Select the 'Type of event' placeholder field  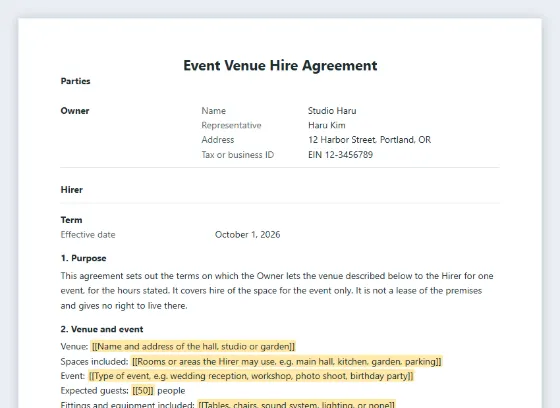tap(251, 376)
